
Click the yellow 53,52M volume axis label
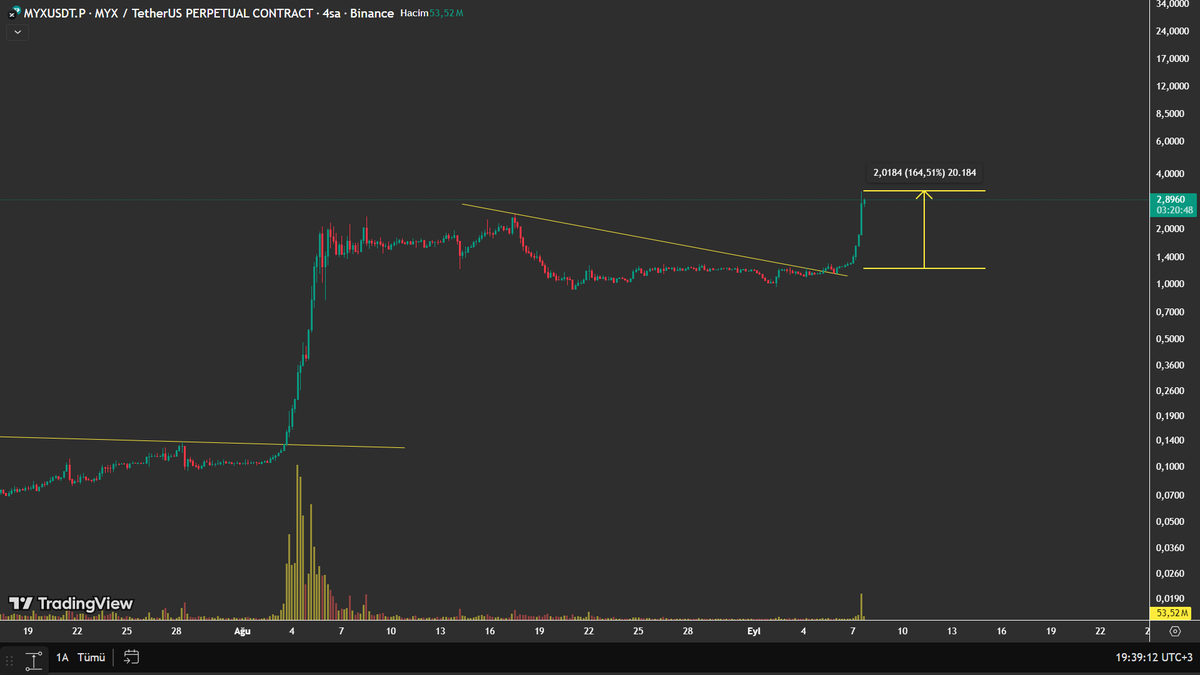[x=1171, y=612]
